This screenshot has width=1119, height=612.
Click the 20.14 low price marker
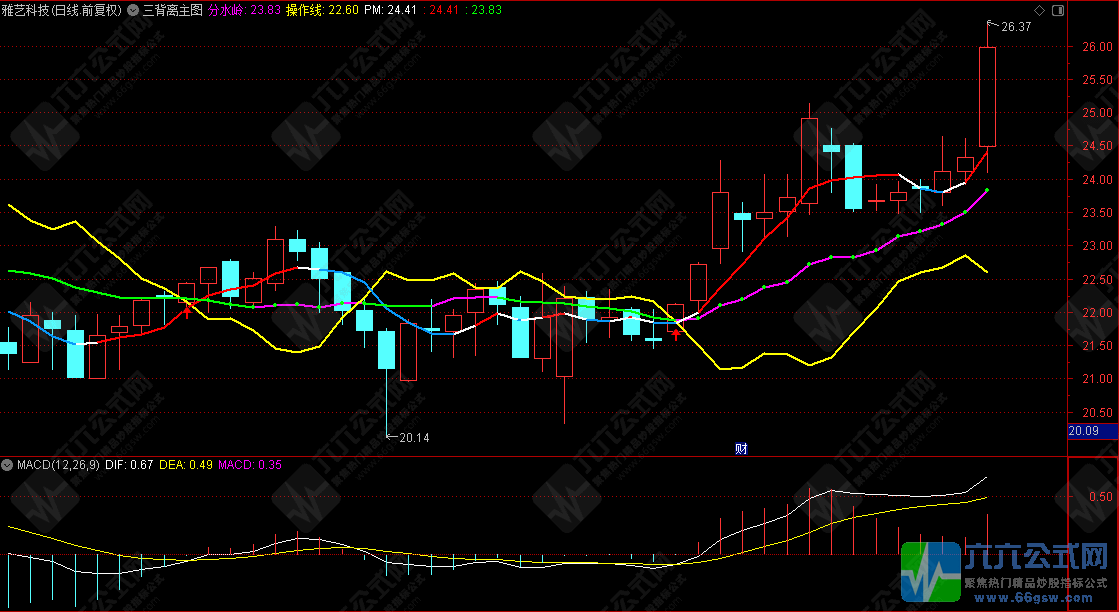click(413, 437)
